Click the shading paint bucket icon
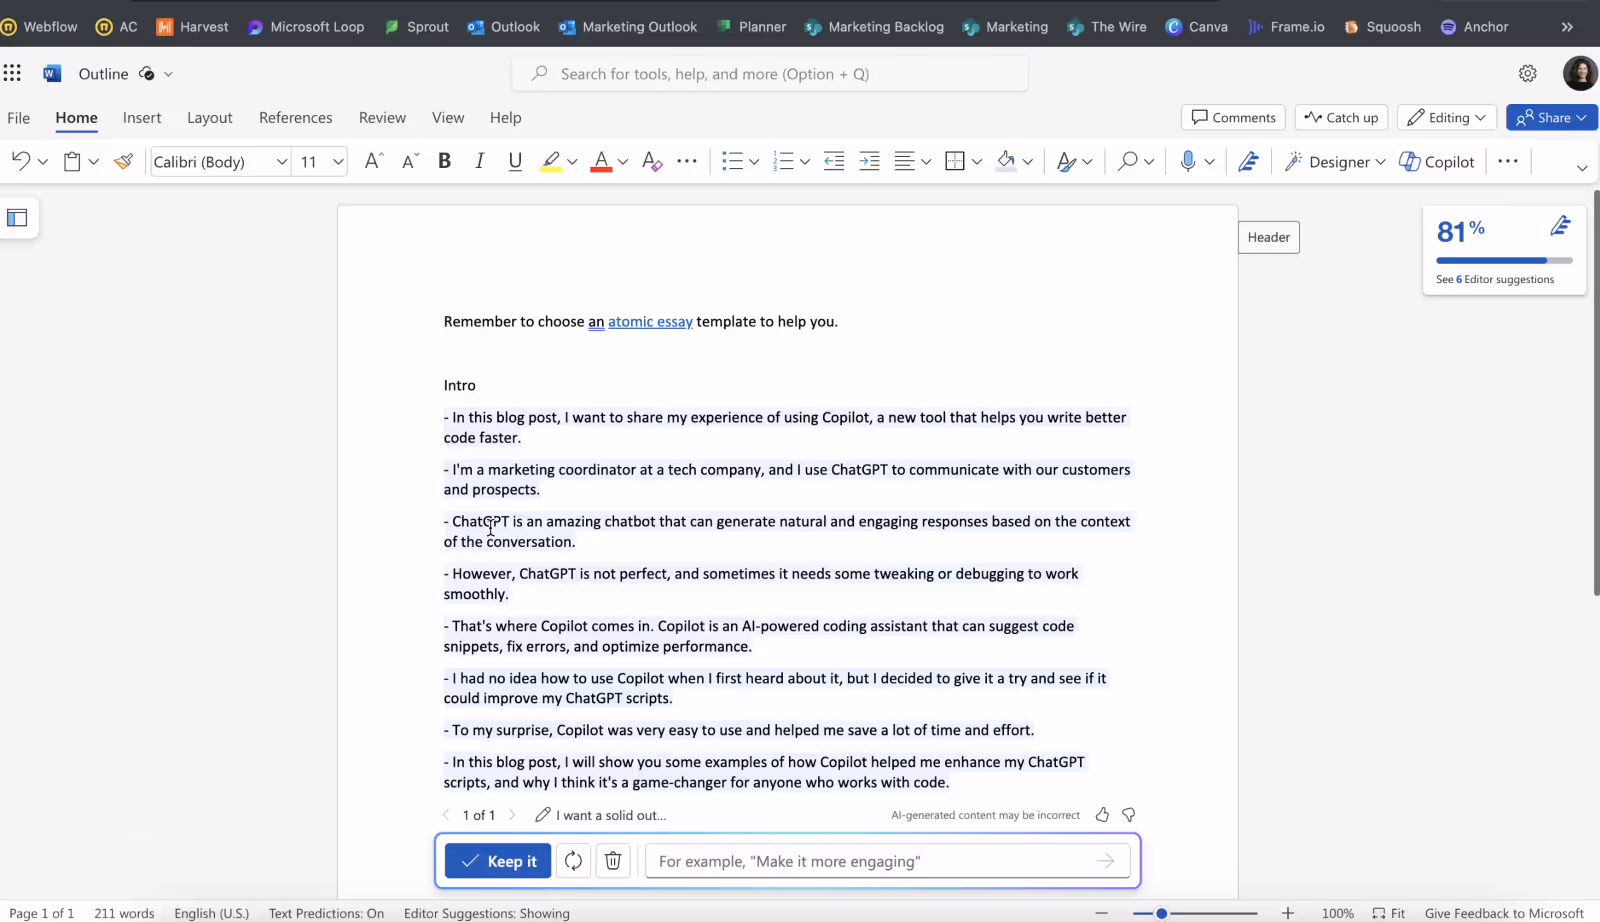The image size is (1600, 922). click(1006, 161)
